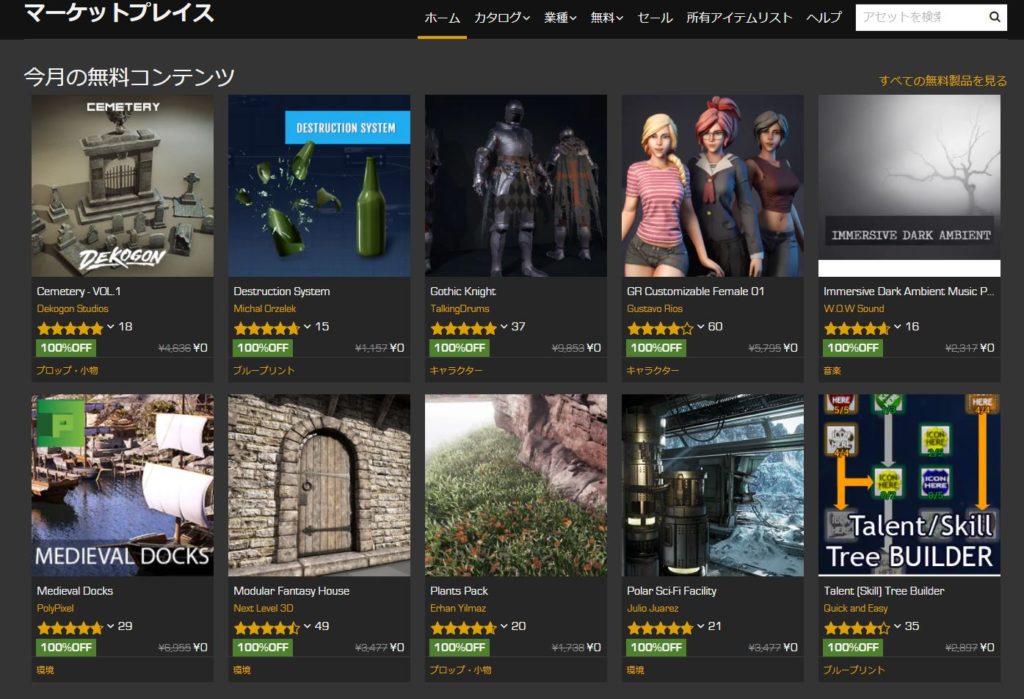Open the Gothic Knight thumbnail image
Viewport: 1024px width, 699px height.
516,186
